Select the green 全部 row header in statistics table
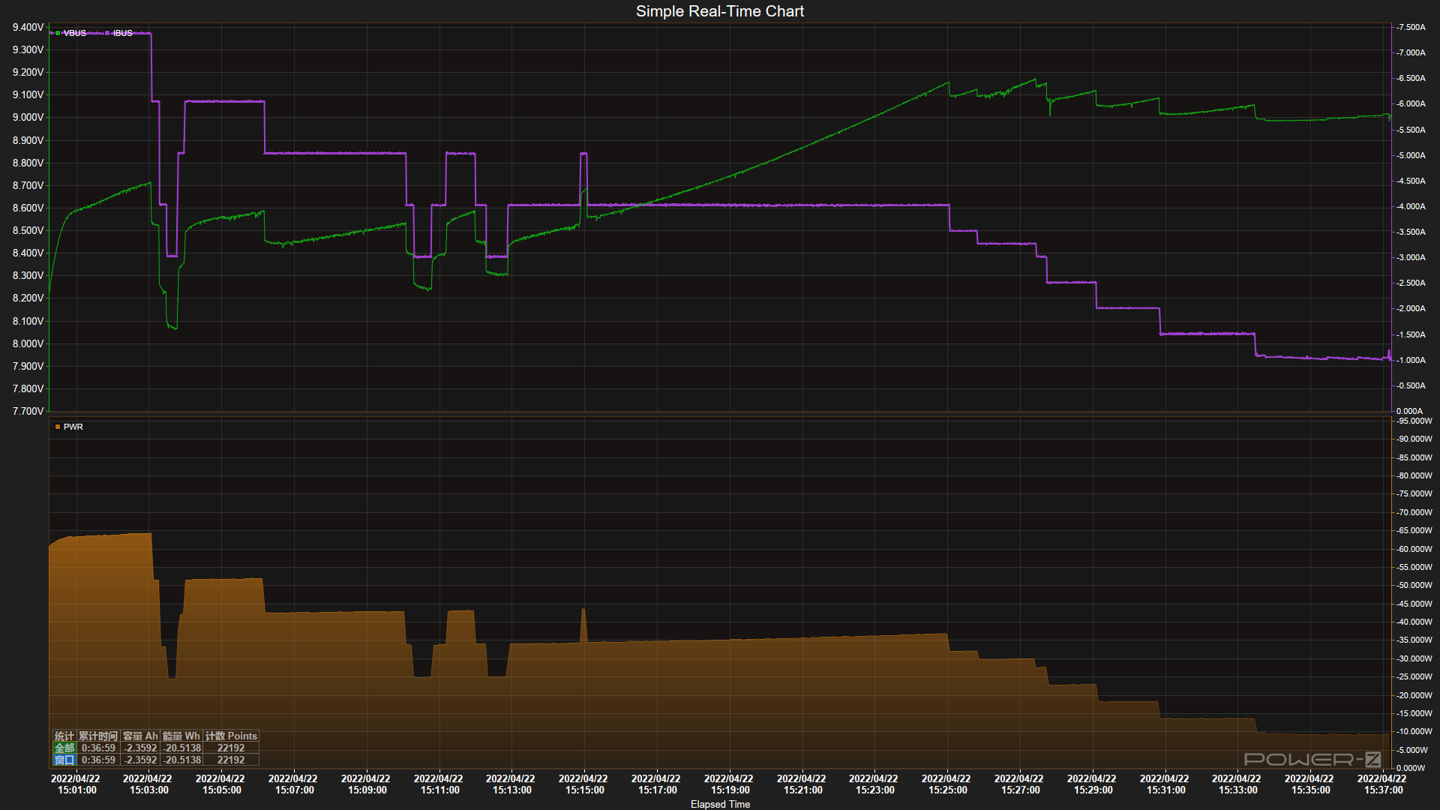The width and height of the screenshot is (1440, 810). [x=65, y=748]
